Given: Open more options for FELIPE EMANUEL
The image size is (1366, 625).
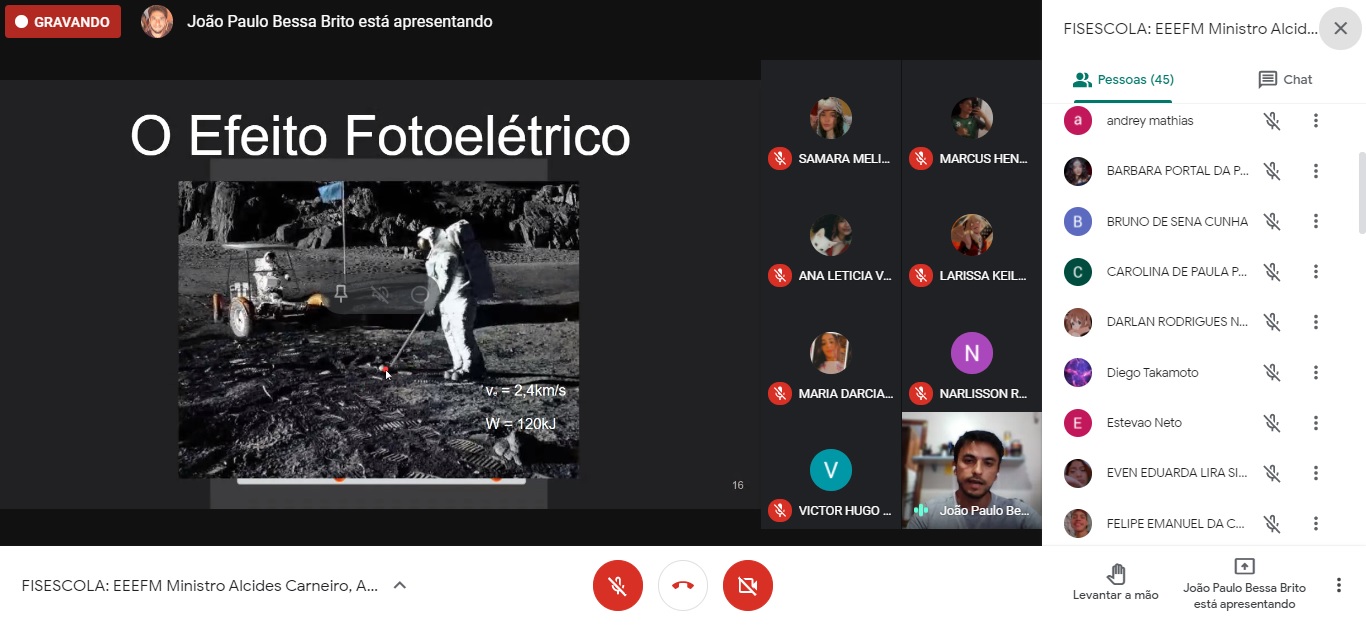Looking at the screenshot, I should click(x=1316, y=523).
